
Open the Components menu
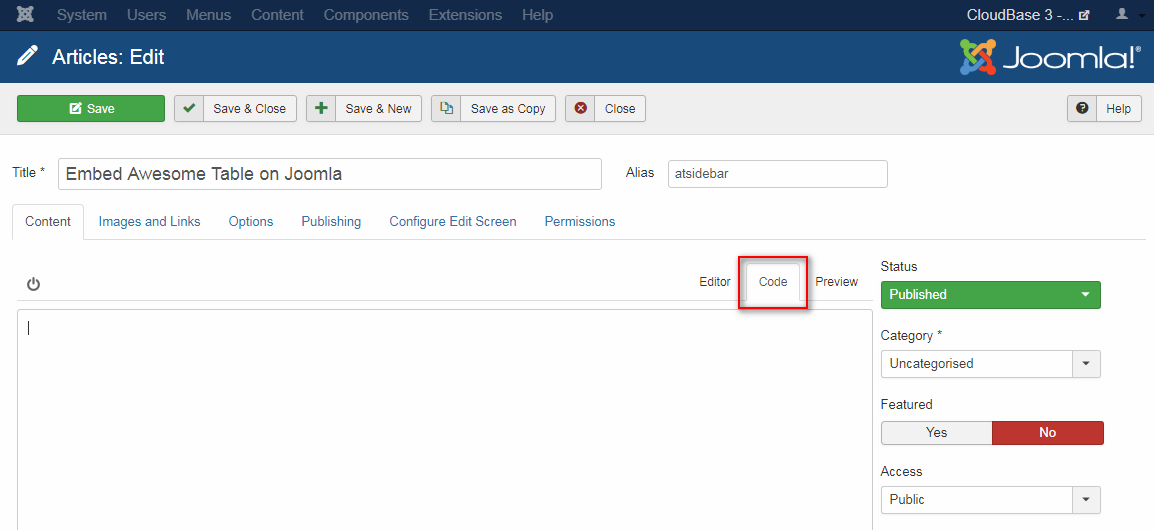coord(366,15)
